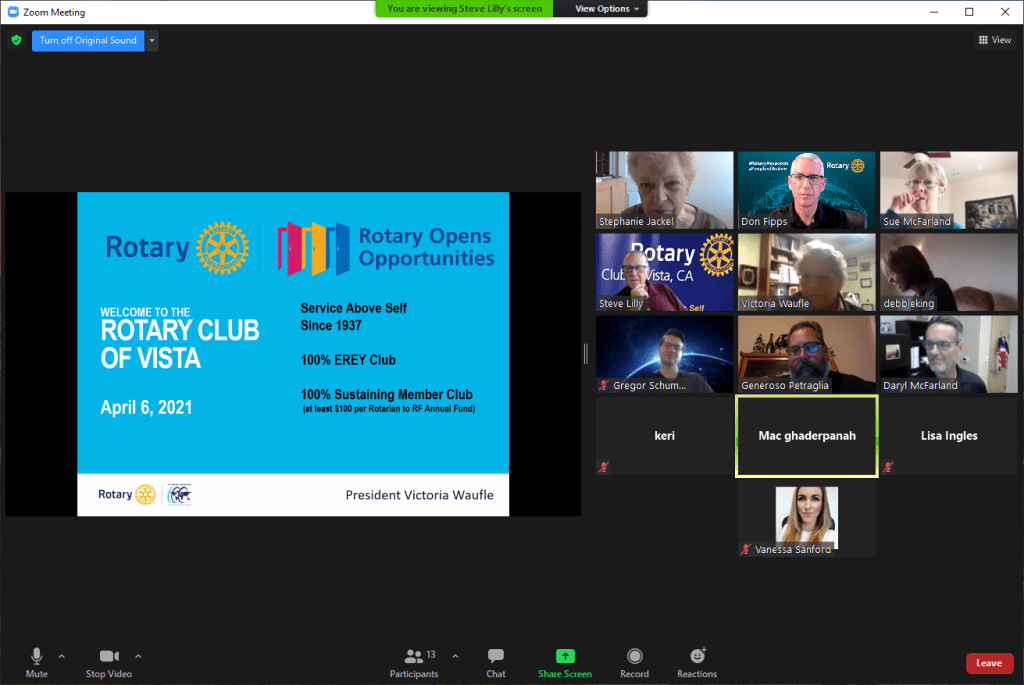Screen dimensions: 1024x685
Task: Open the Chat panel
Action: pyautogui.click(x=496, y=662)
